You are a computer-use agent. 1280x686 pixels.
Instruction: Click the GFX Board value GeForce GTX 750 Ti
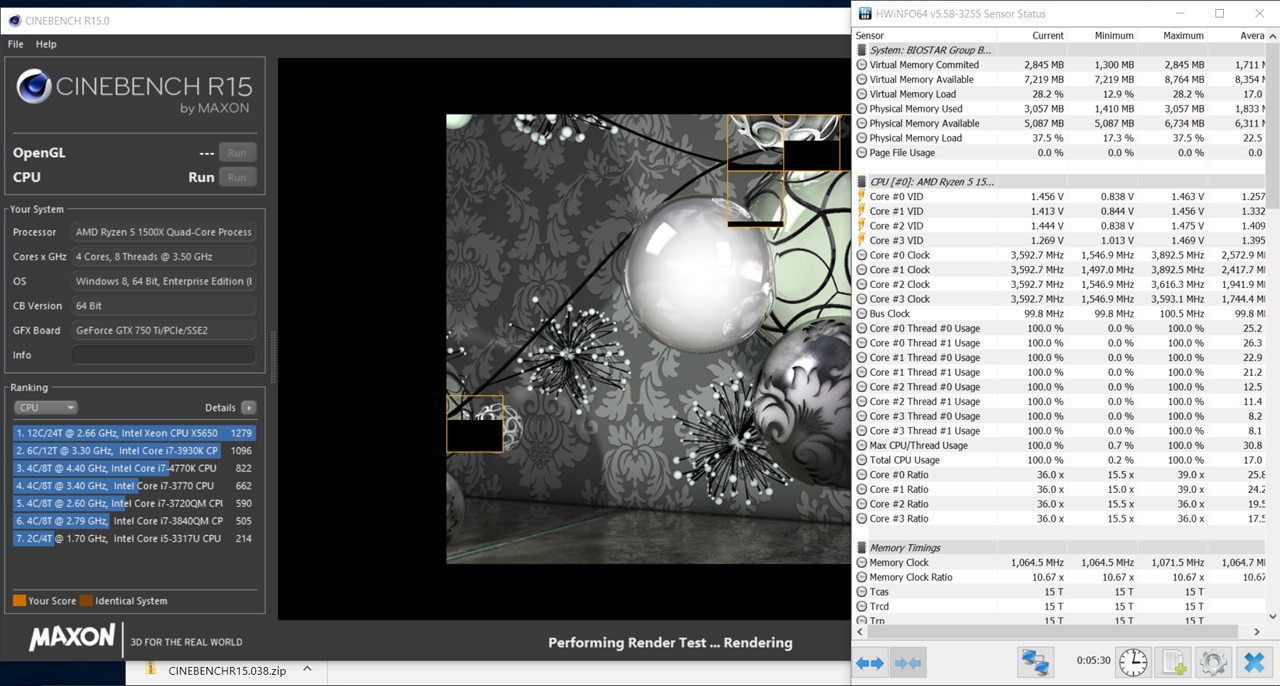(x=164, y=330)
